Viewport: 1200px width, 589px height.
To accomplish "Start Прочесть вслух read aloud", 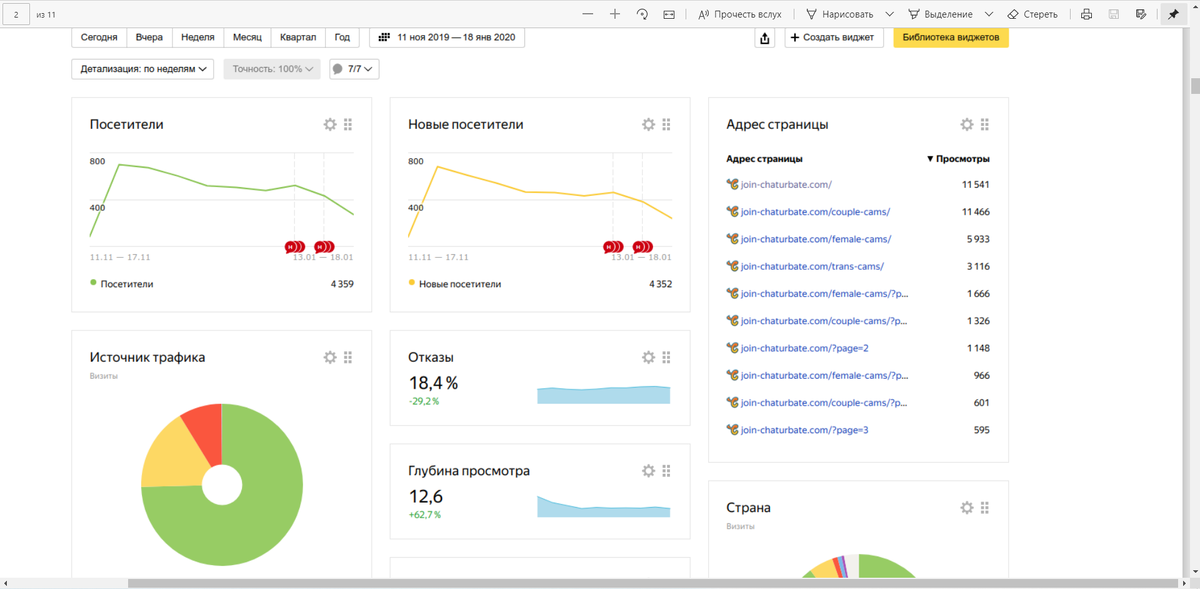I will point(739,14).
